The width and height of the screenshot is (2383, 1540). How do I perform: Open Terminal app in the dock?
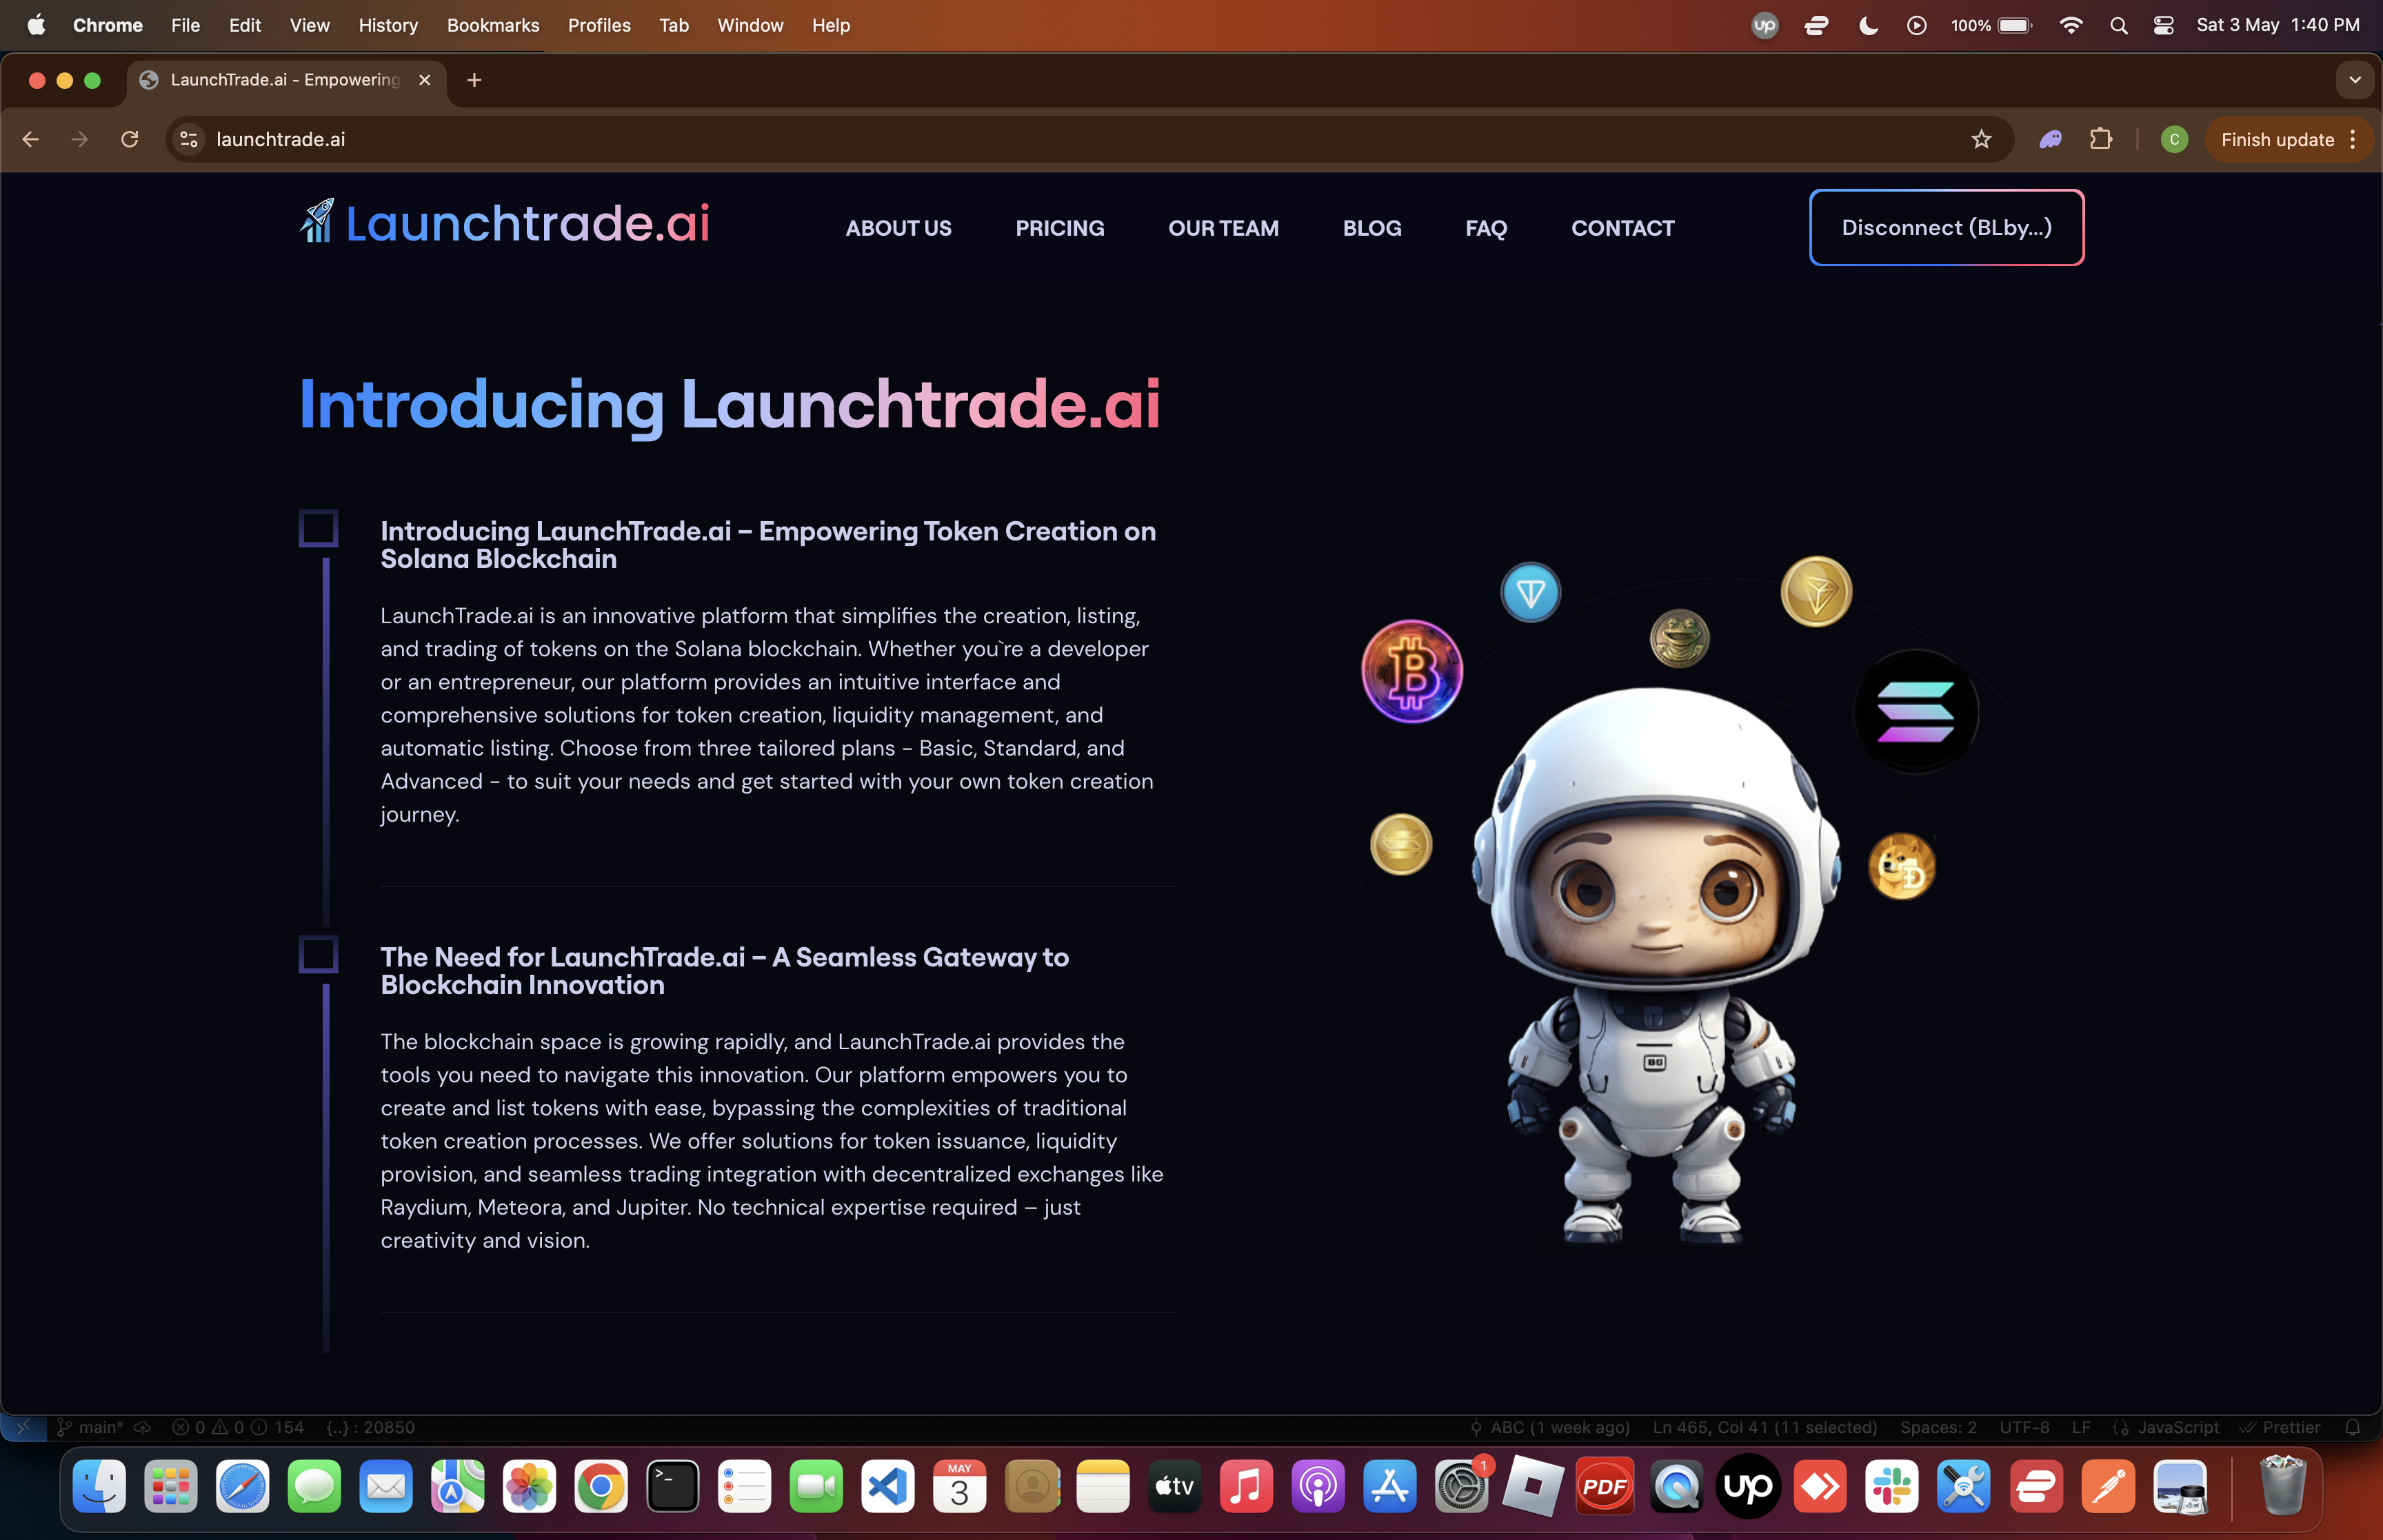pyautogui.click(x=672, y=1487)
